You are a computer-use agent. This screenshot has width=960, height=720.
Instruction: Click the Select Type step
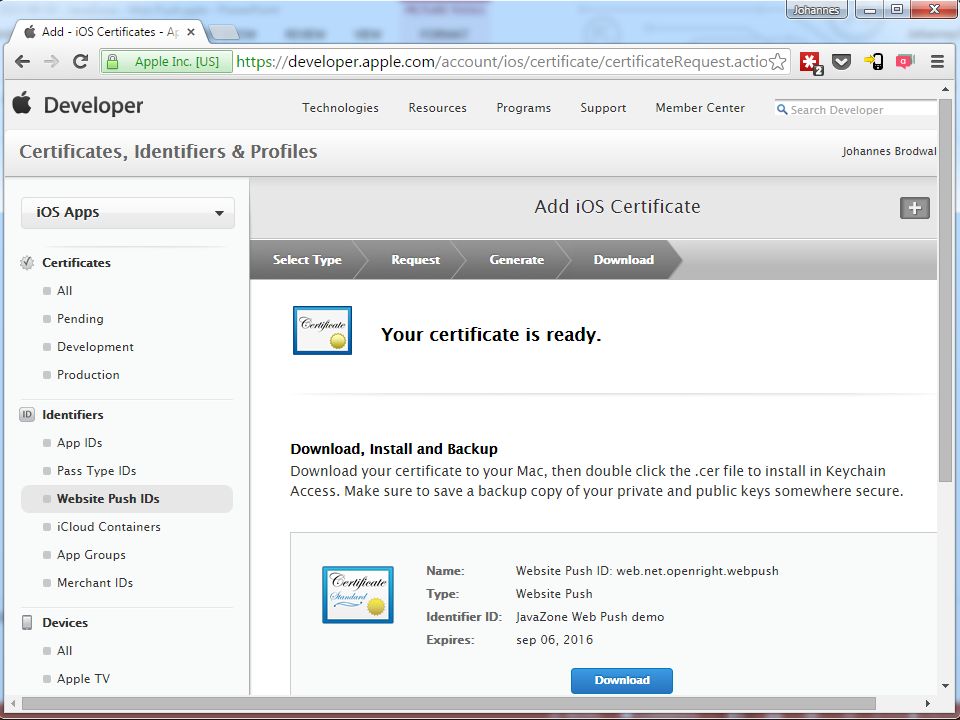tap(307, 260)
